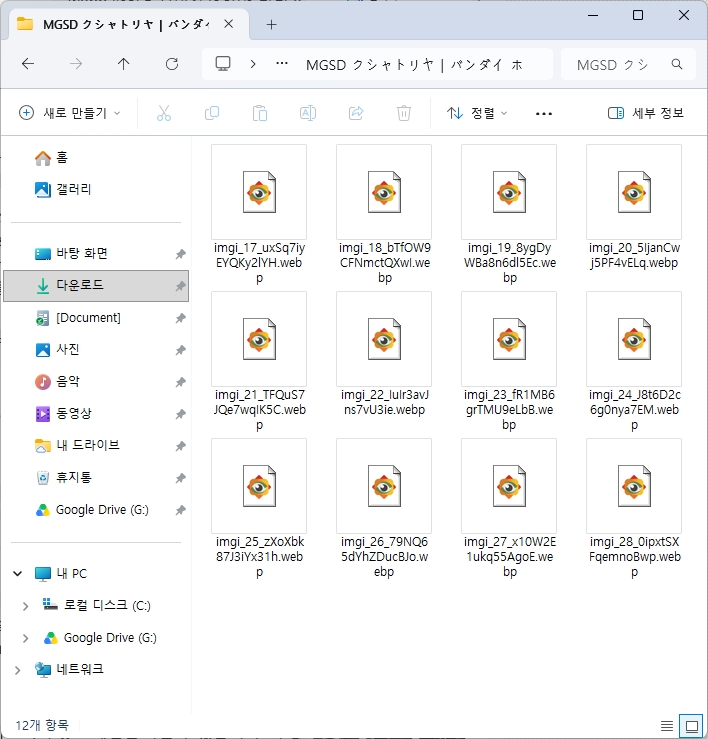
Task: Click the Rename icon in toolbar
Action: 308,113
